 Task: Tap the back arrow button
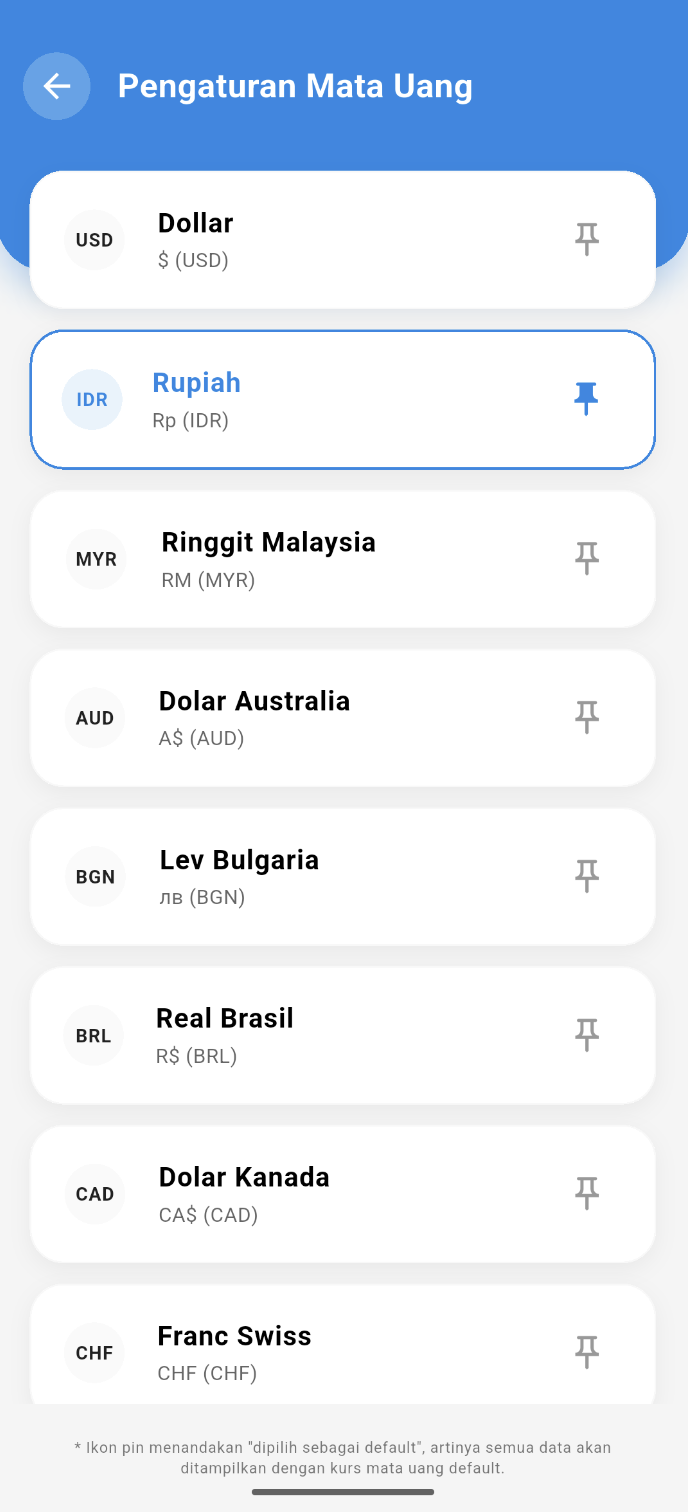(56, 86)
